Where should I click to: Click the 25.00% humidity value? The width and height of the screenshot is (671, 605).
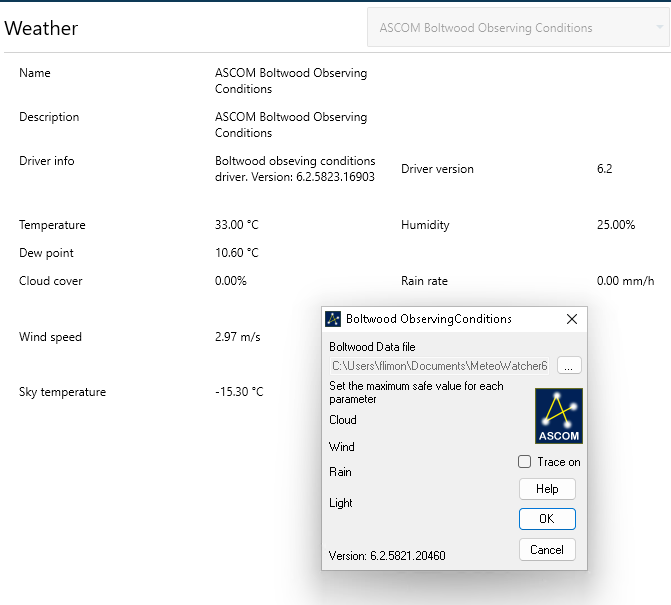[x=616, y=225]
